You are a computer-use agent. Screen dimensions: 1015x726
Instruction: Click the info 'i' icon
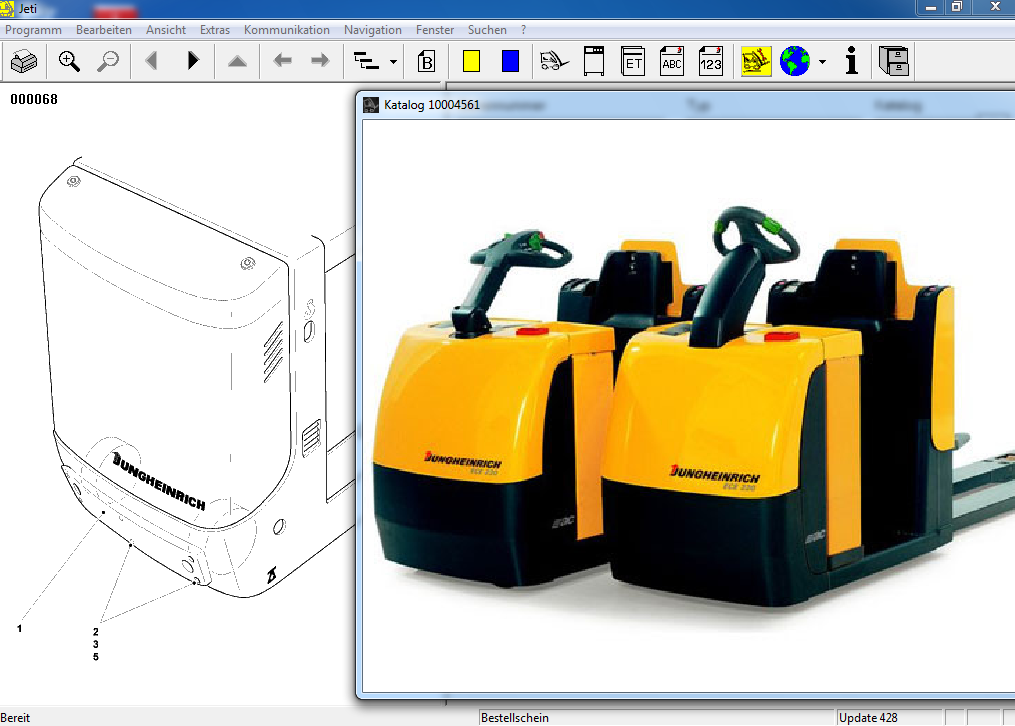tap(852, 62)
